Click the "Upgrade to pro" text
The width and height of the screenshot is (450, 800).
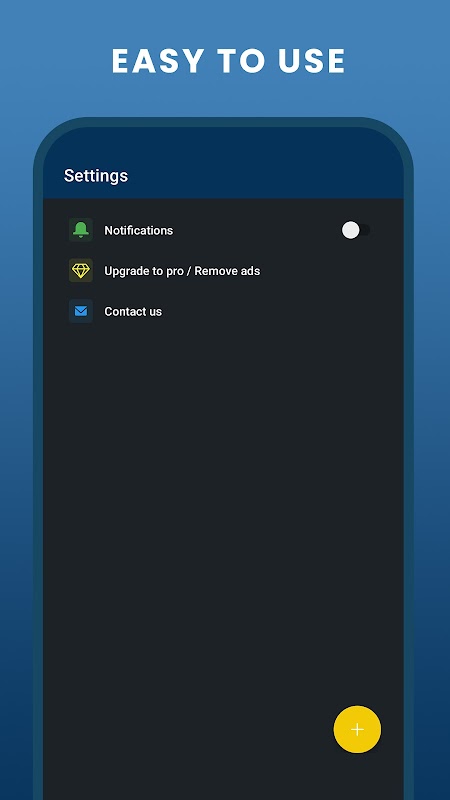[x=143, y=271]
